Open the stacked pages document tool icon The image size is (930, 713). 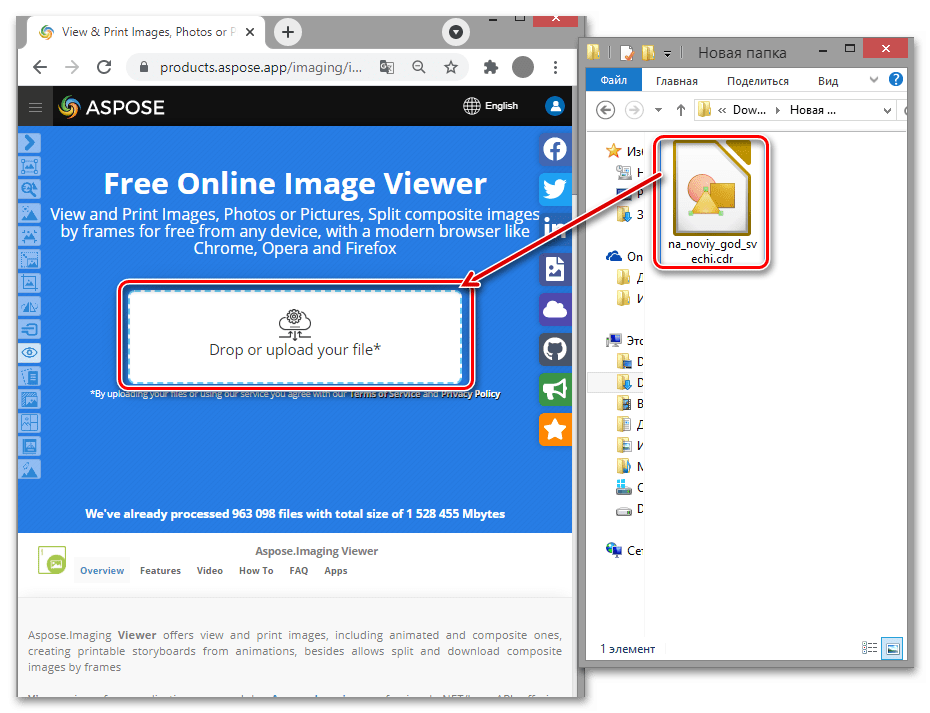pos(30,376)
